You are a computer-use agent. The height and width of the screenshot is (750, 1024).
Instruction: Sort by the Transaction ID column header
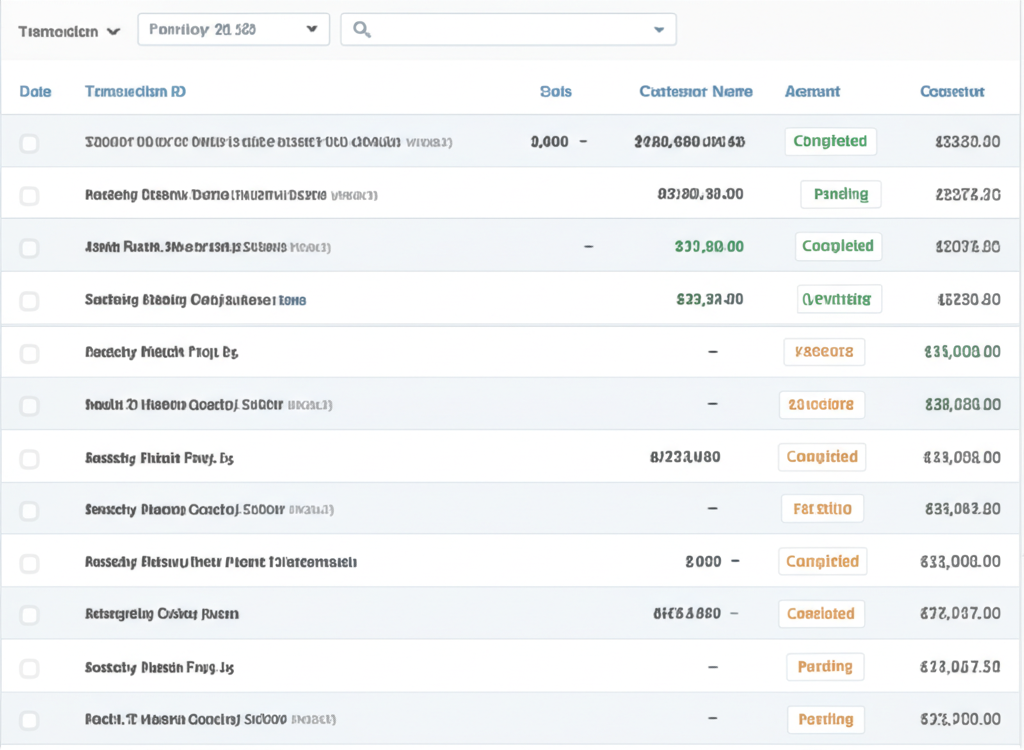point(135,91)
